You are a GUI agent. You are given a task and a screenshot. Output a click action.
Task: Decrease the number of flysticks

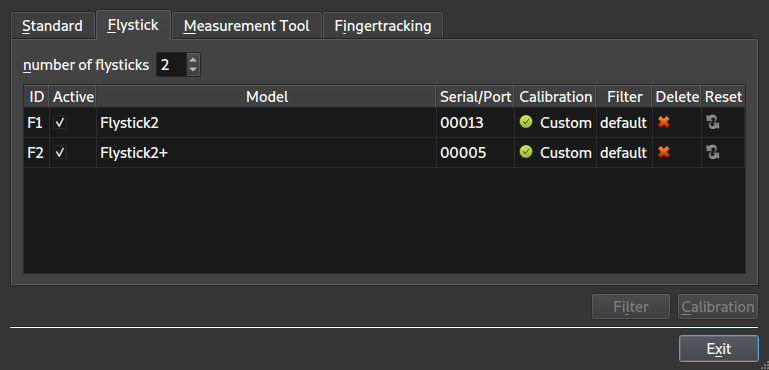193,70
